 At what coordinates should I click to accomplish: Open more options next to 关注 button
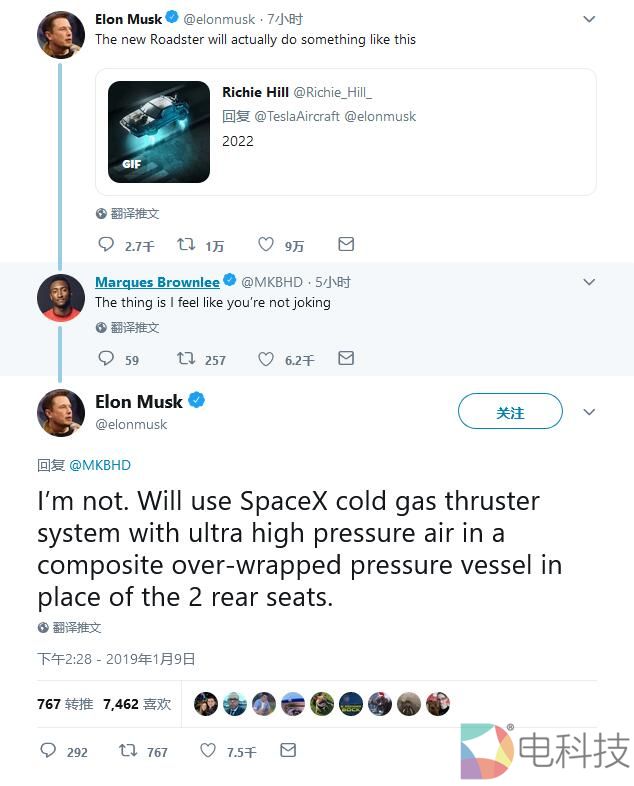pyautogui.click(x=589, y=412)
